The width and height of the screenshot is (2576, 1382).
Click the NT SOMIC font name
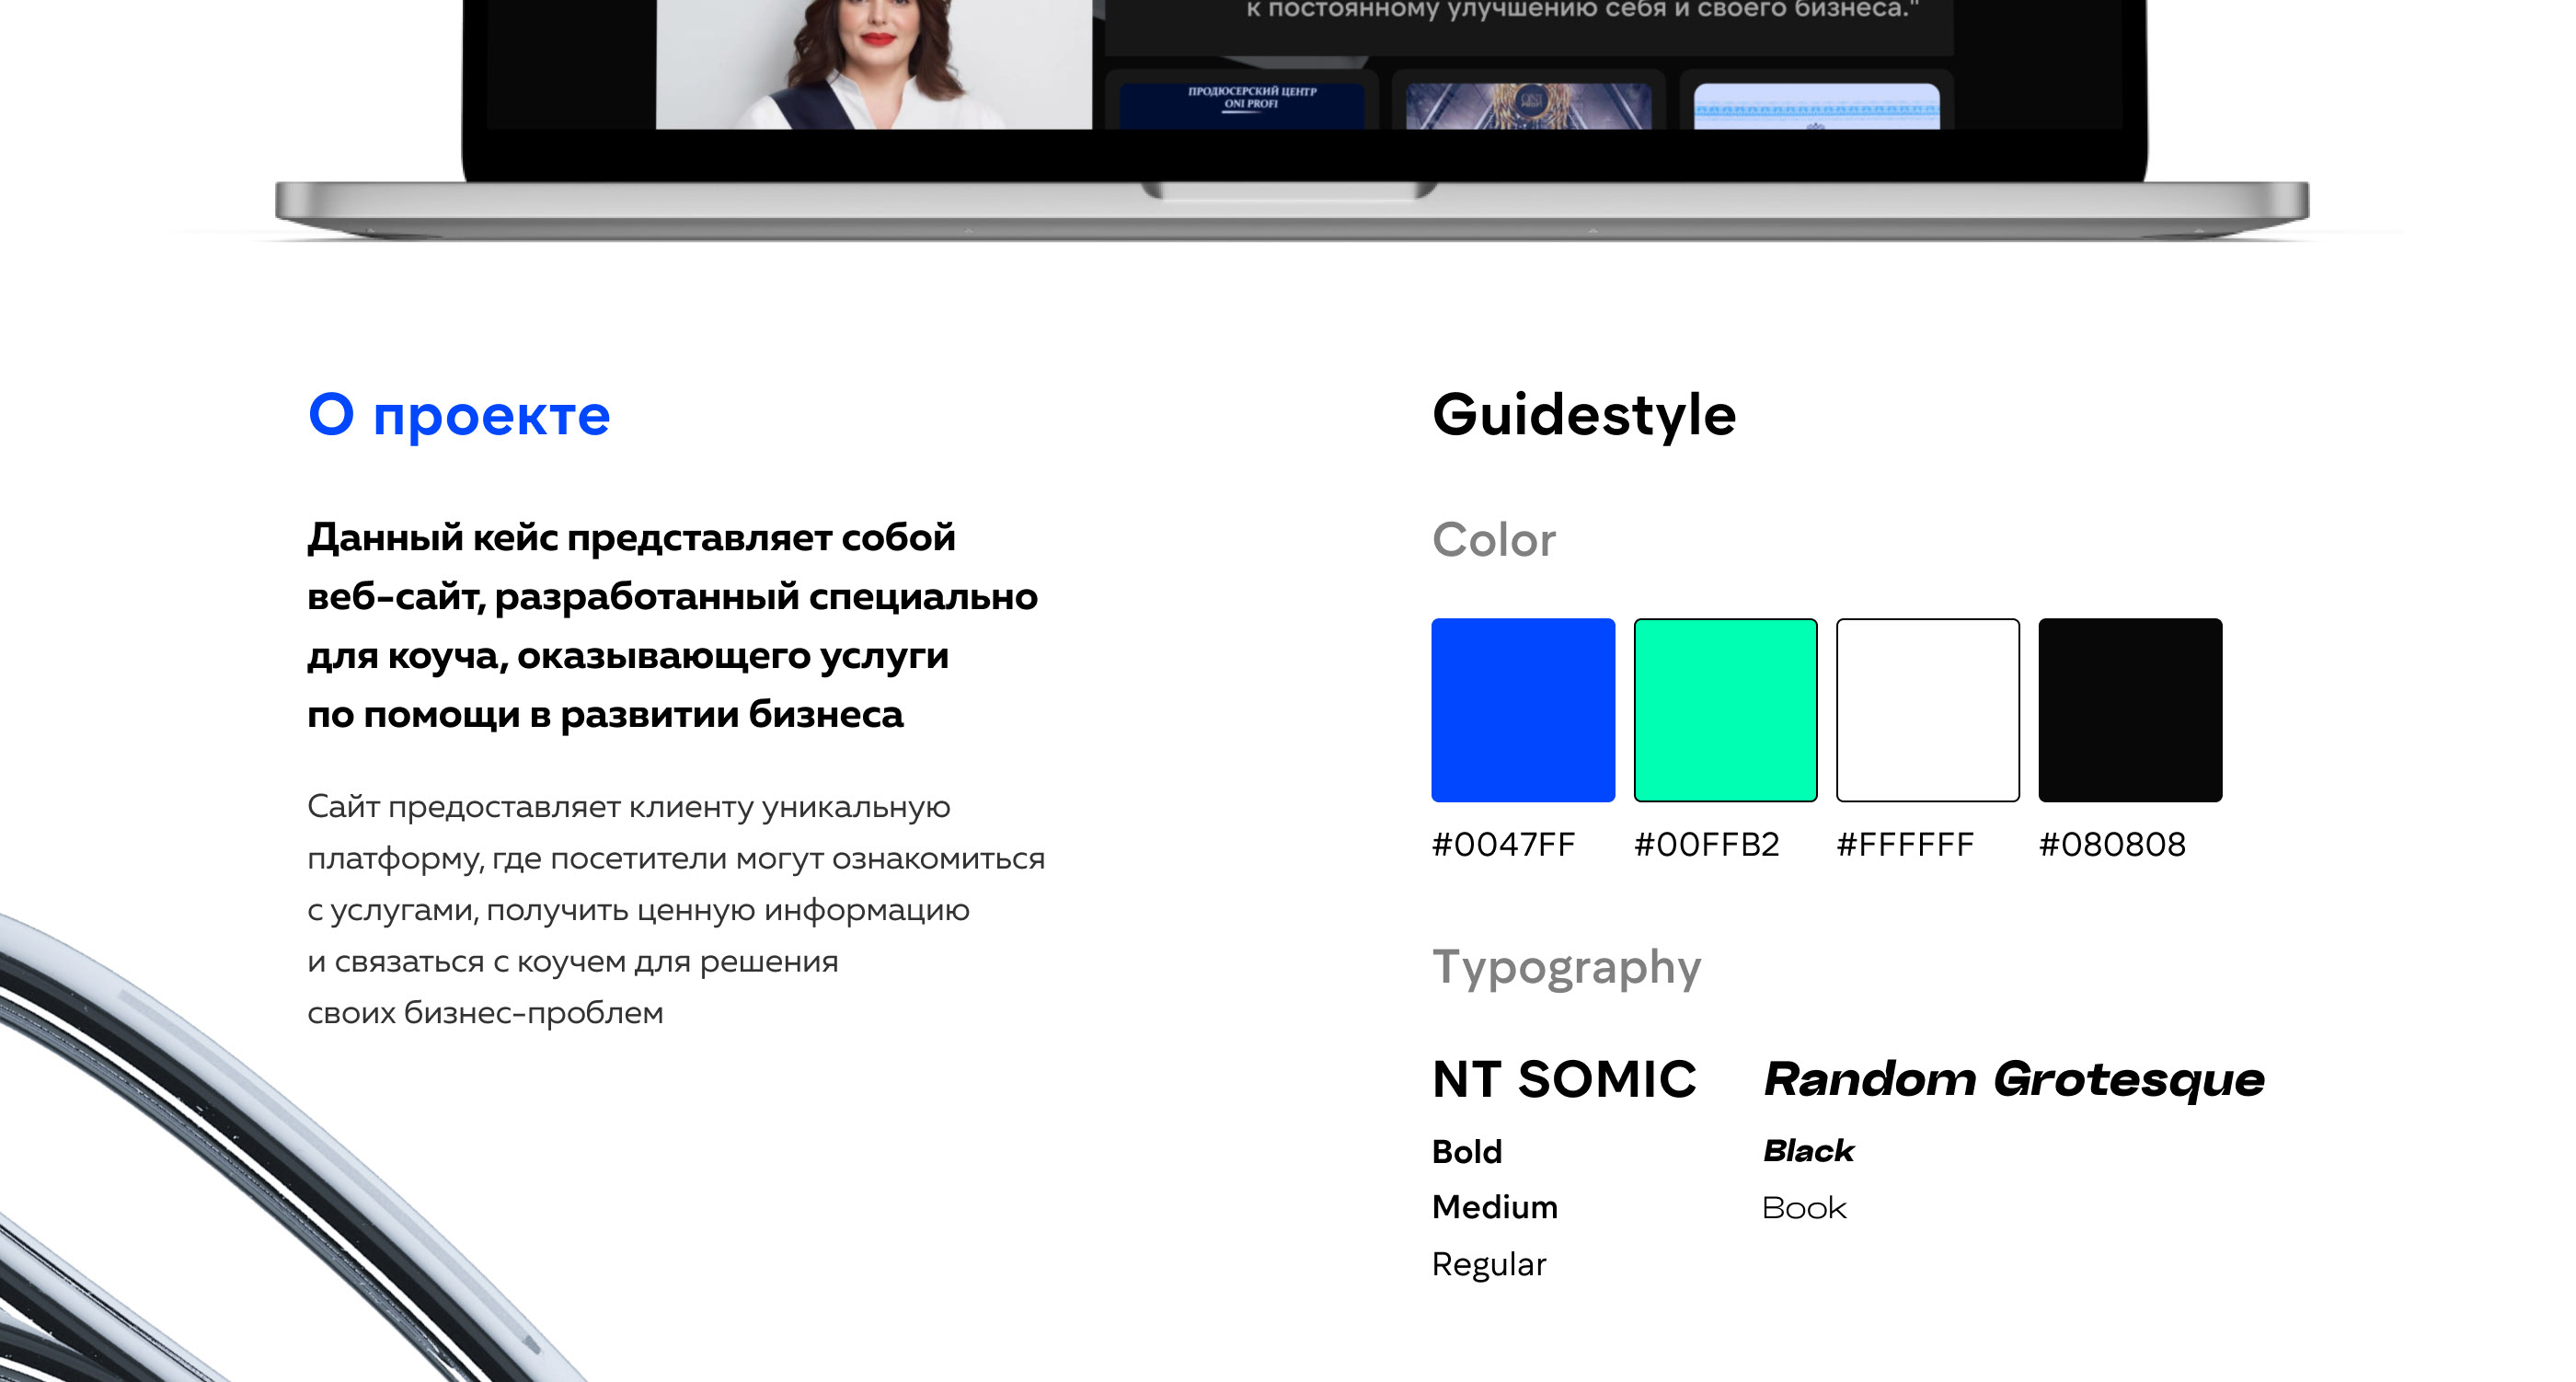(x=1564, y=1079)
